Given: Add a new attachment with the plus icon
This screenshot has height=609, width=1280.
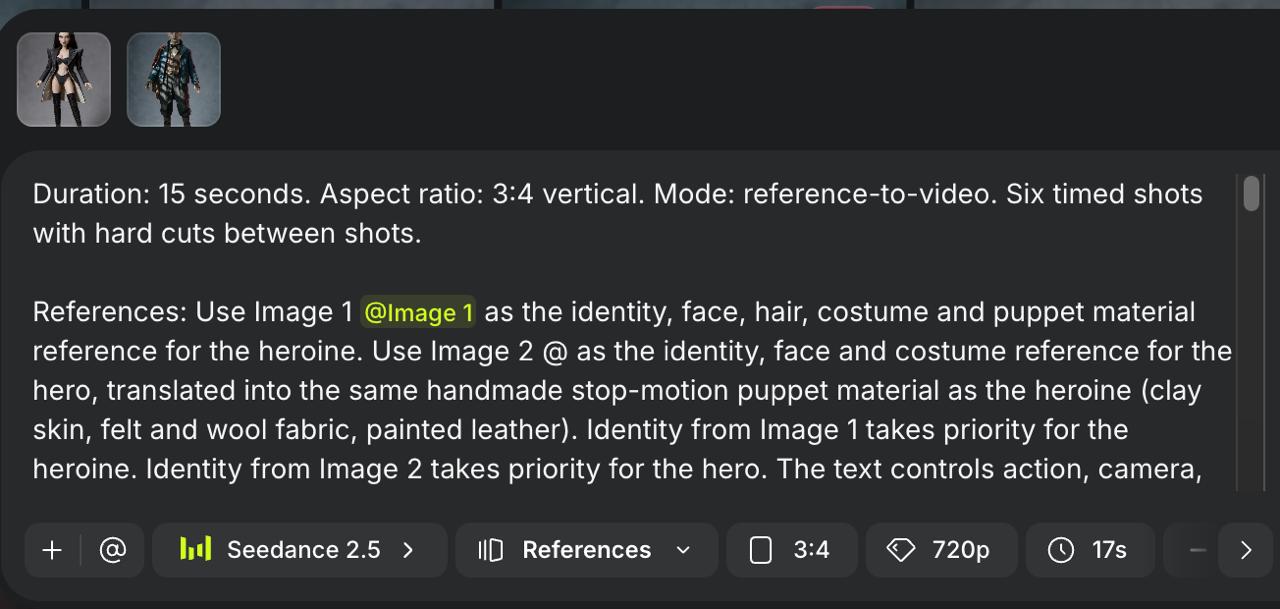Looking at the screenshot, I should pos(52,550).
